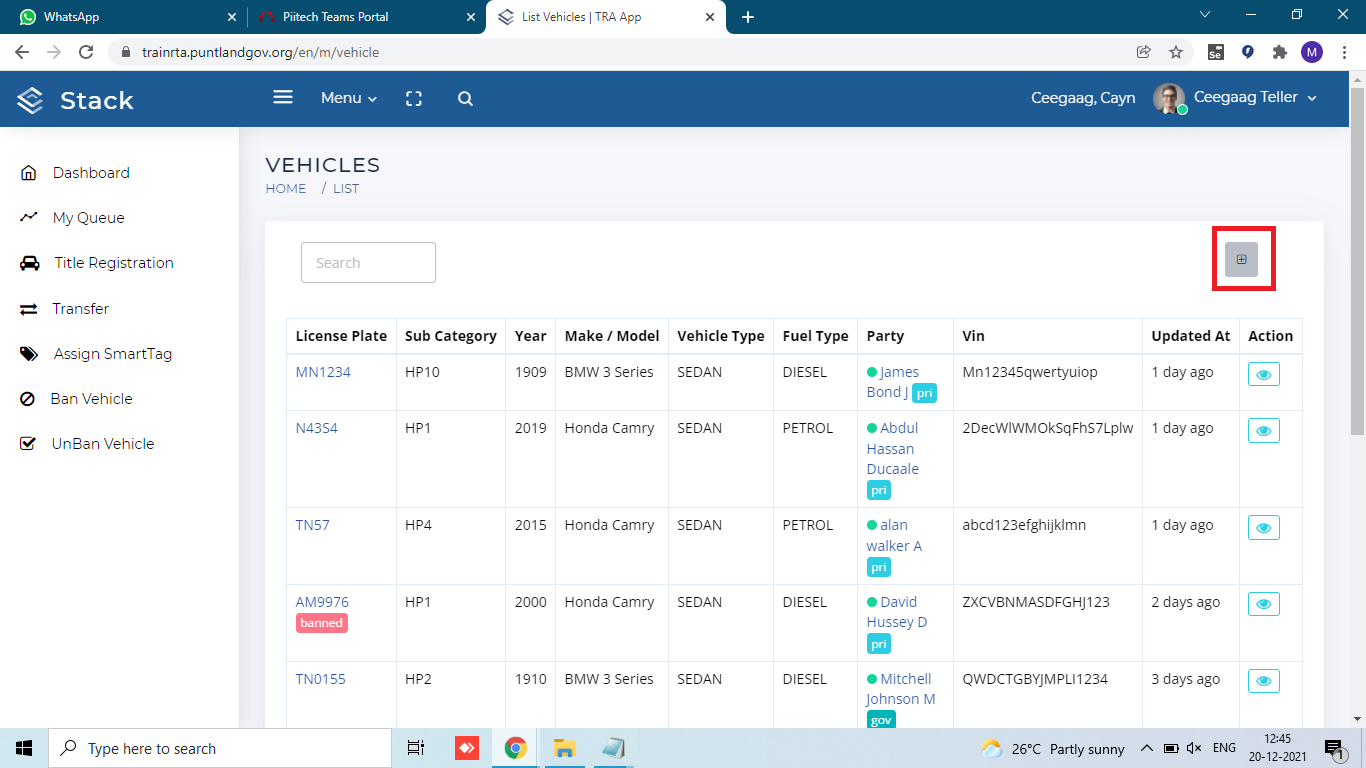1366x768 pixels.
Task: Reload the page in Chrome
Action: point(86,52)
